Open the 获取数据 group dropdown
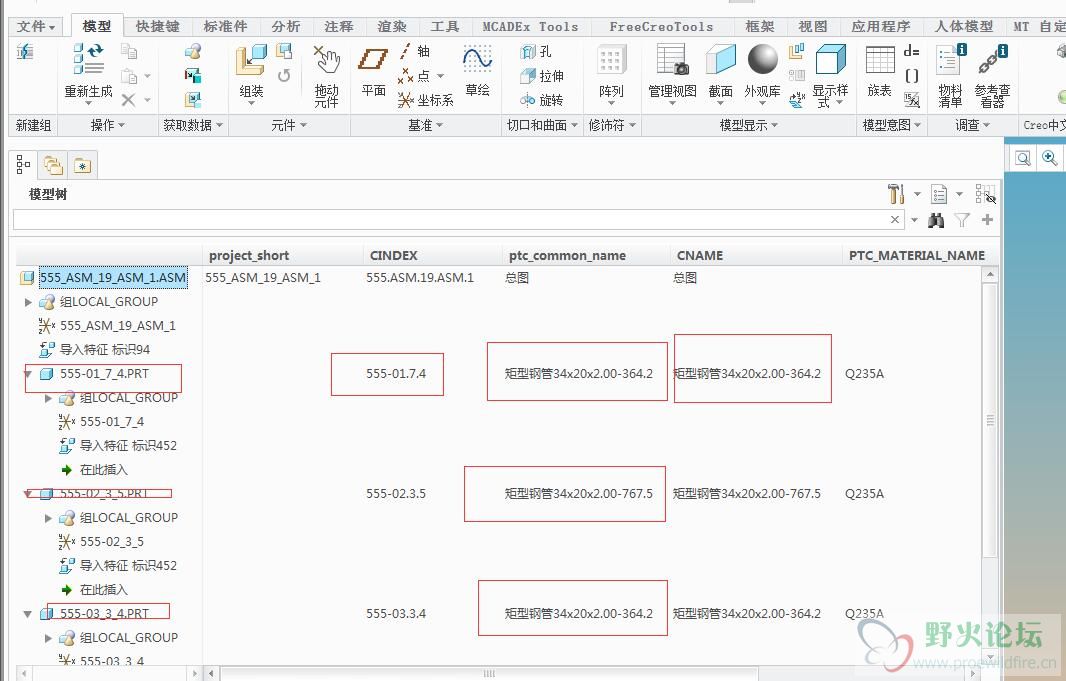The image size is (1066, 681). pos(192,125)
